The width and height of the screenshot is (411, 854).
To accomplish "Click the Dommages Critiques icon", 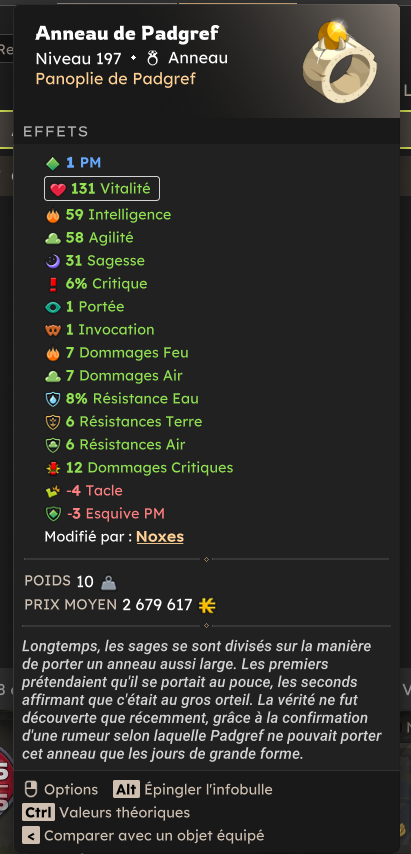I will [53, 468].
